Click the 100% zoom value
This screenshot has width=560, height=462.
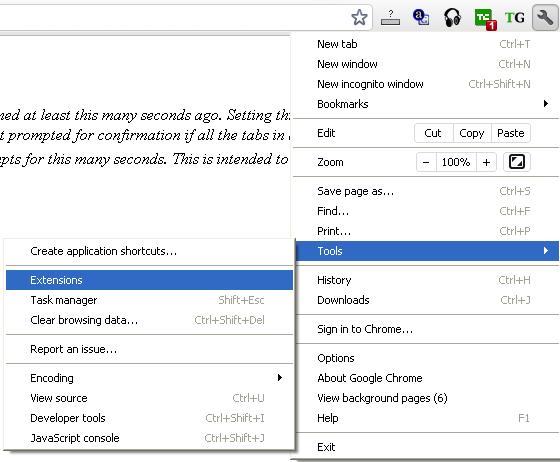tap(456, 162)
